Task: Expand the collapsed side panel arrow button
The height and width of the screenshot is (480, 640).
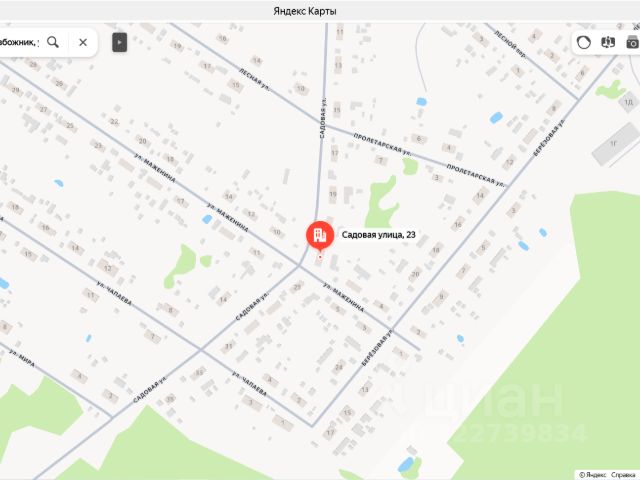Action: tap(120, 42)
